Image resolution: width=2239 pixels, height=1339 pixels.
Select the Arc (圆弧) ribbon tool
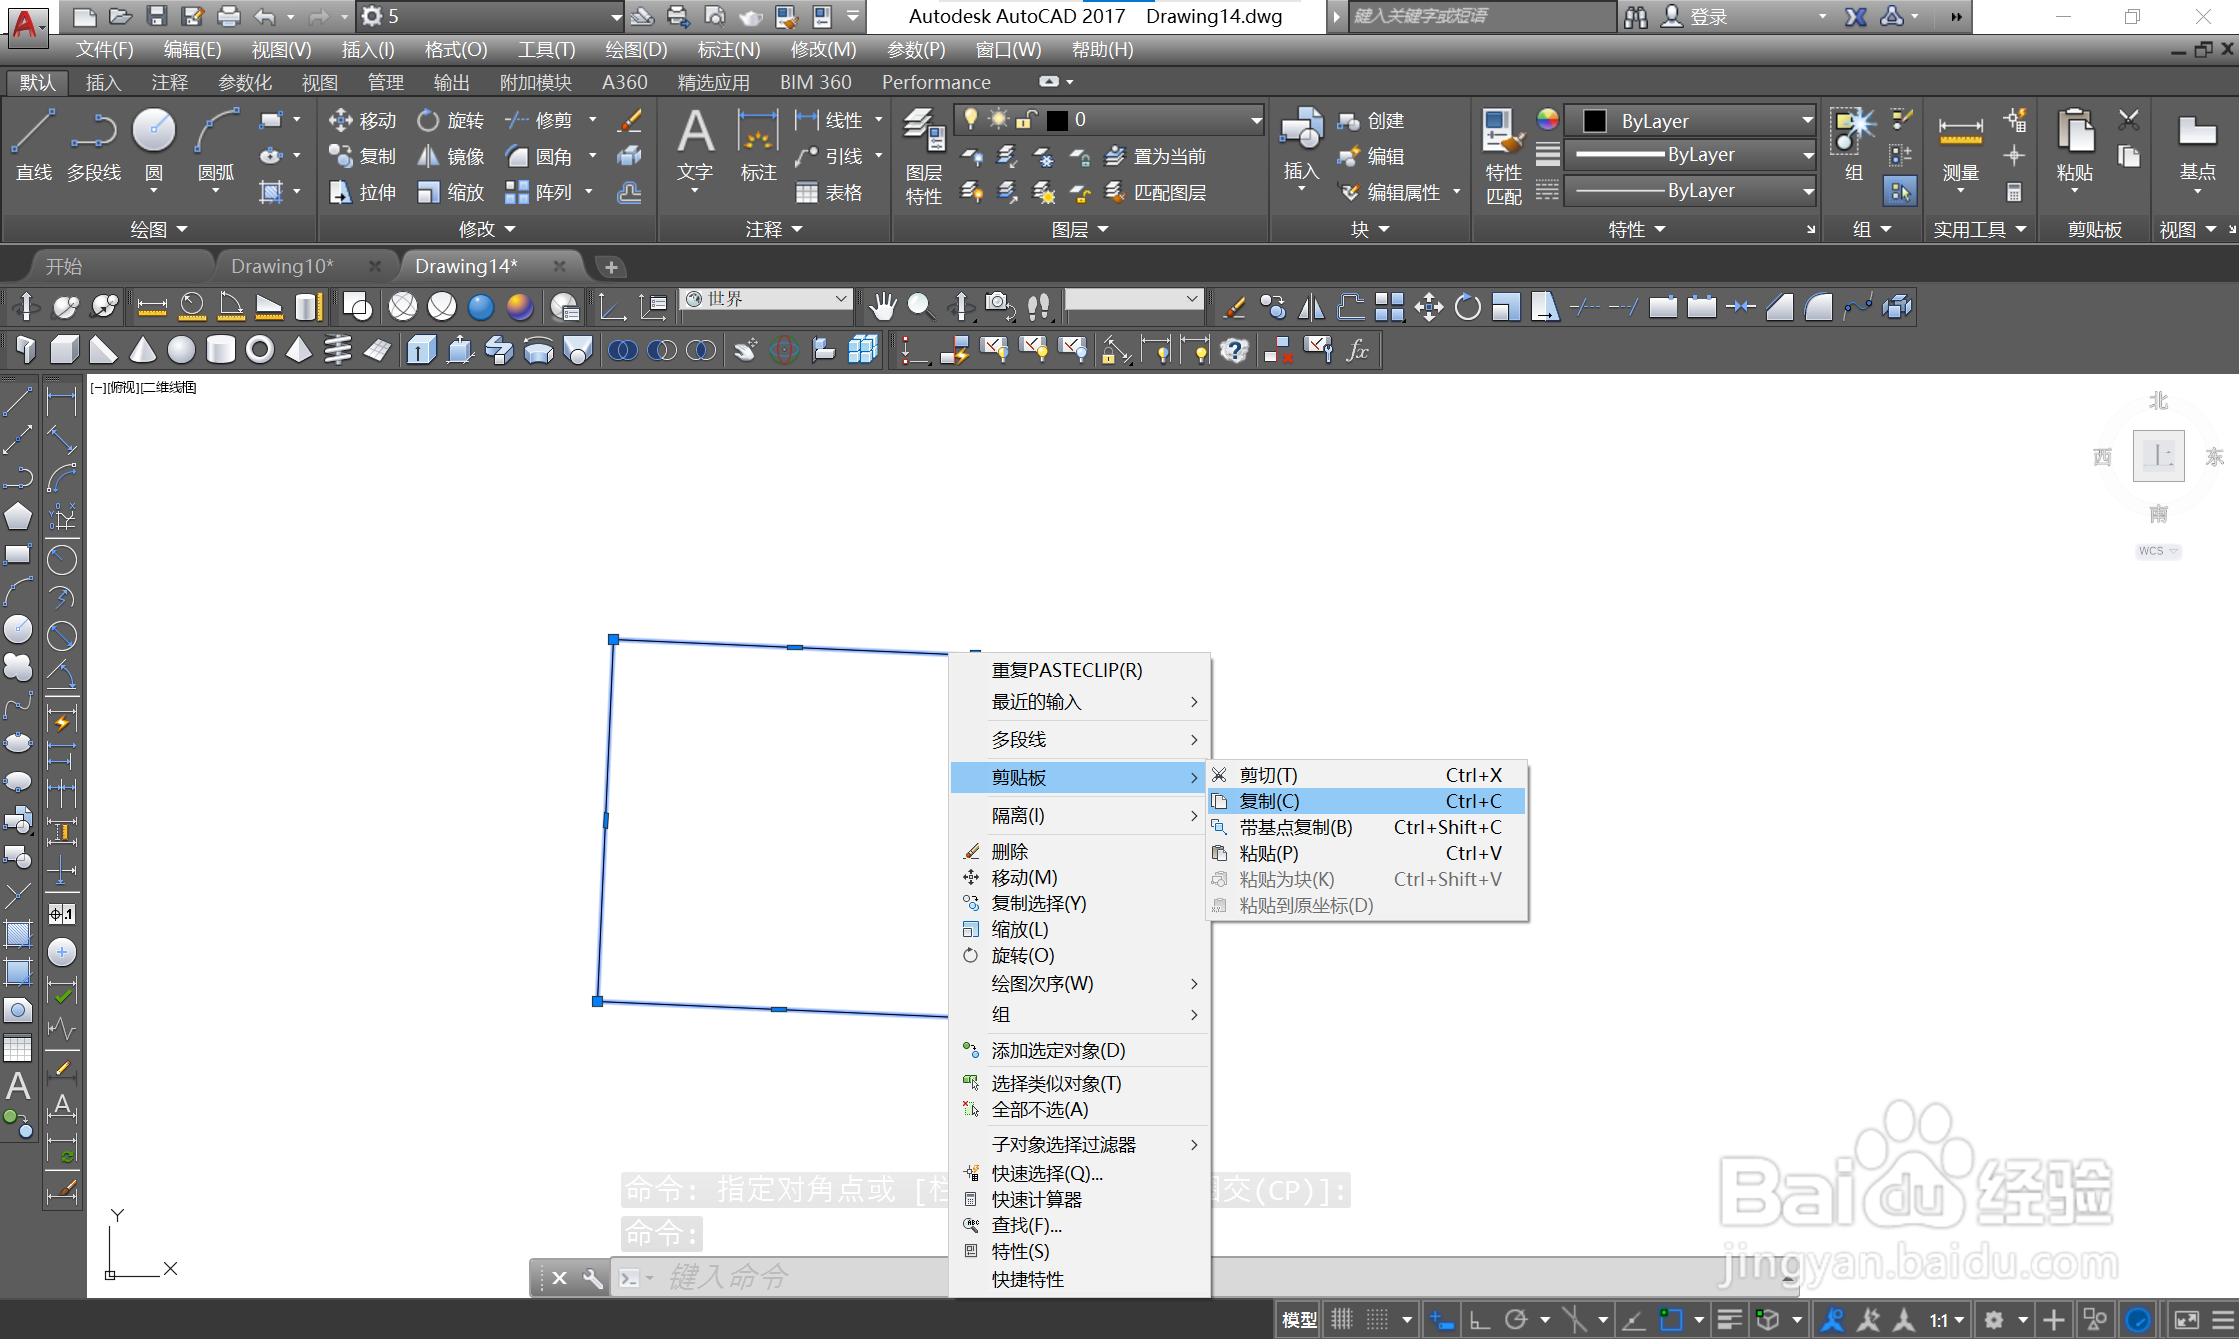click(x=216, y=146)
